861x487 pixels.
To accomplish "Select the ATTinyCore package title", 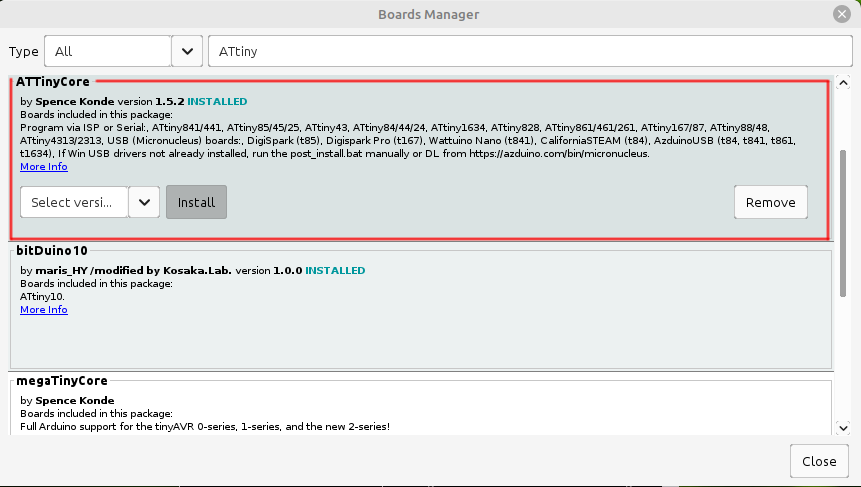I will (x=53, y=82).
